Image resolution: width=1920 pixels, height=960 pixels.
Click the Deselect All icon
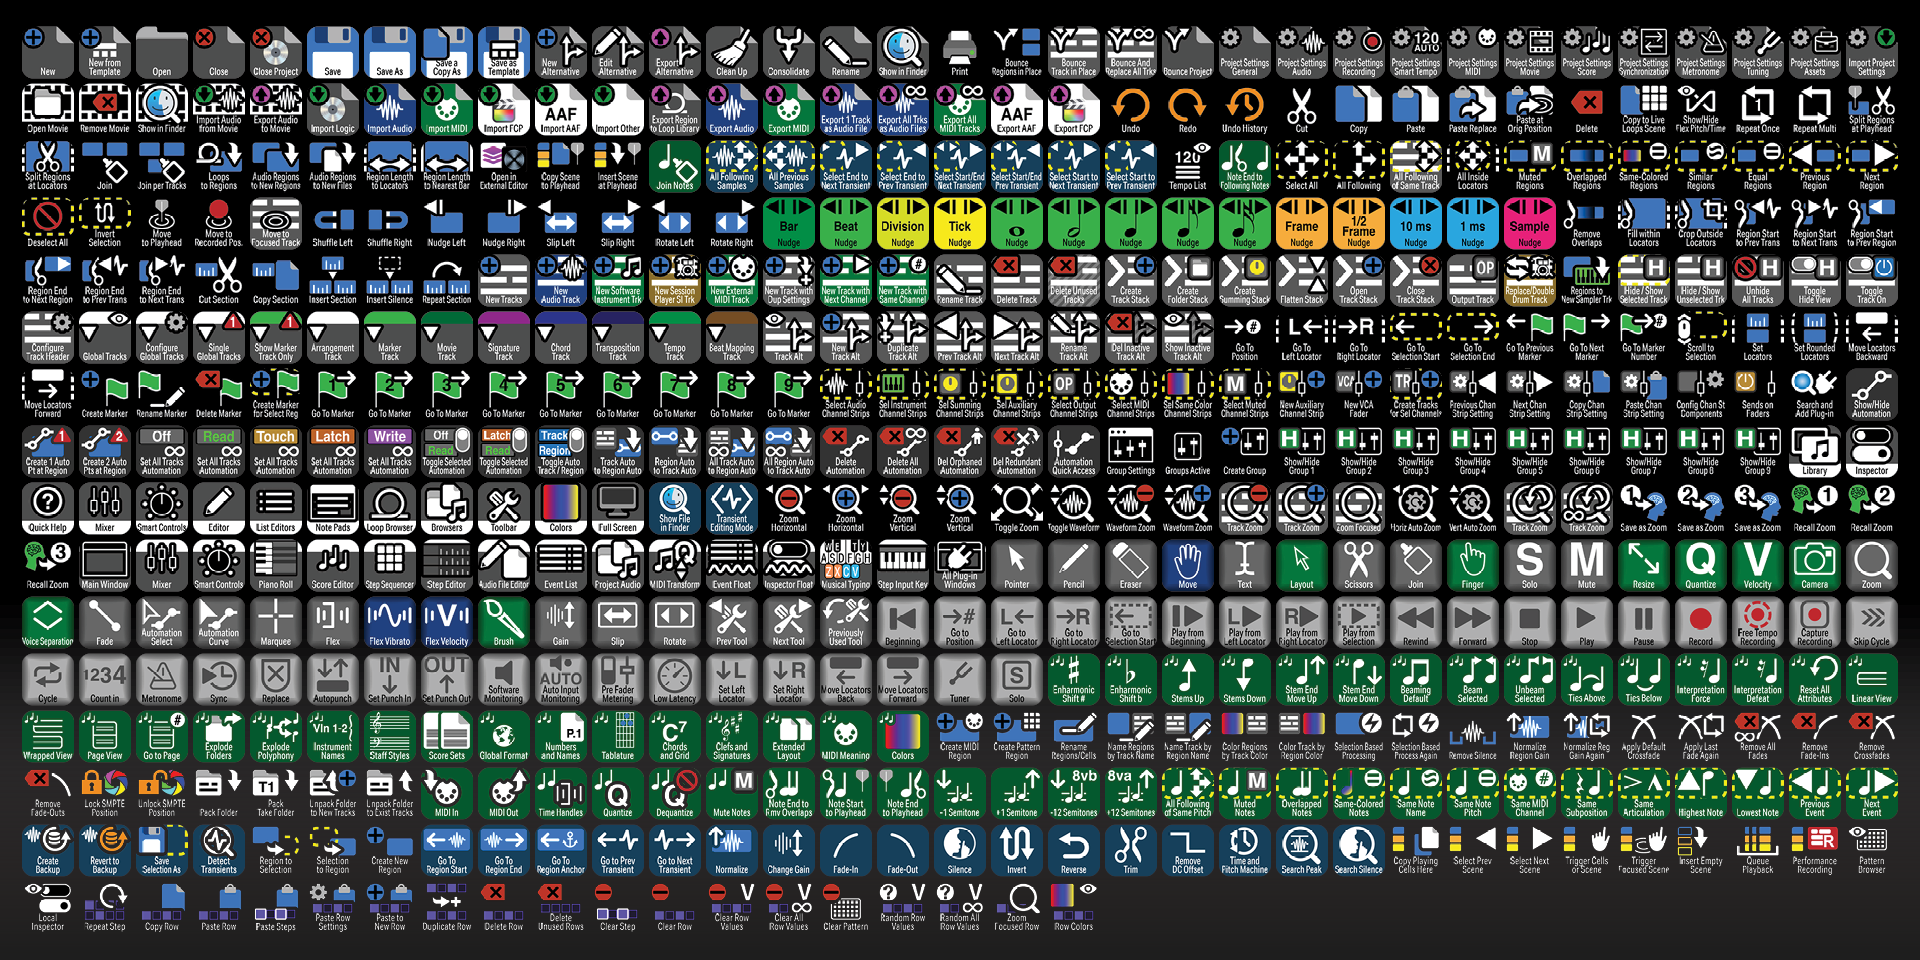coord(47,223)
